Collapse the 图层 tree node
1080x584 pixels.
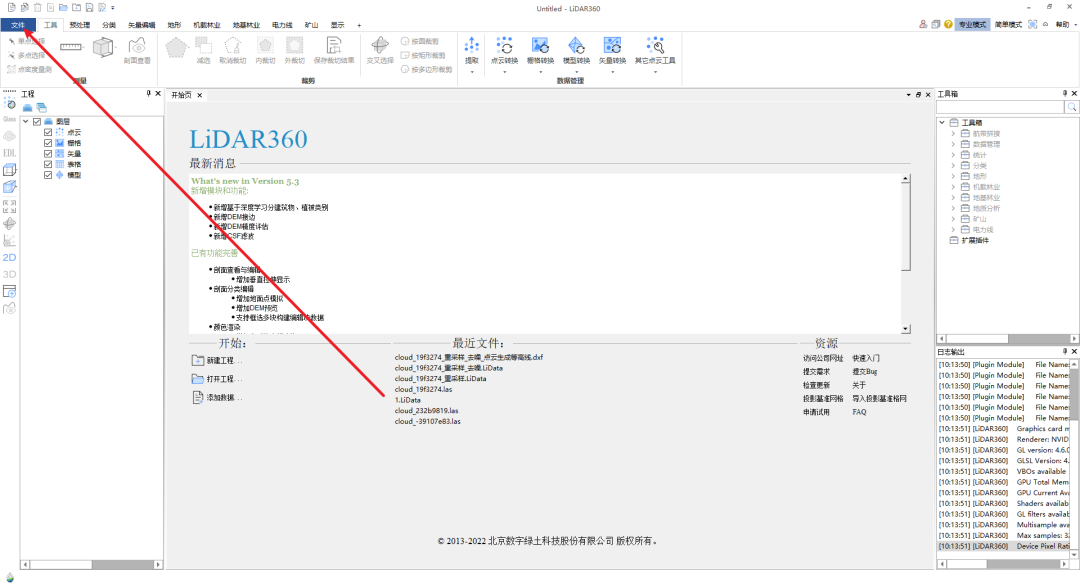[25, 121]
